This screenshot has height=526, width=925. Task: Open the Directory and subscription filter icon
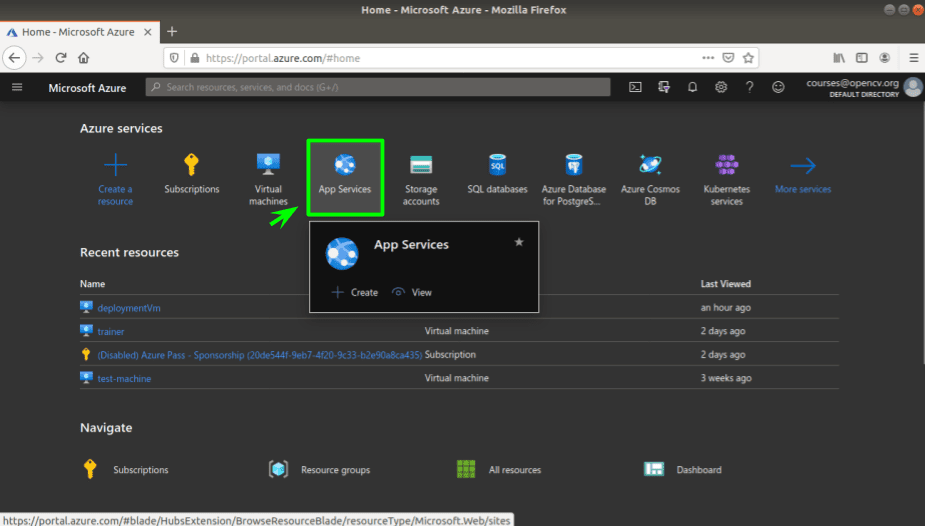(664, 87)
